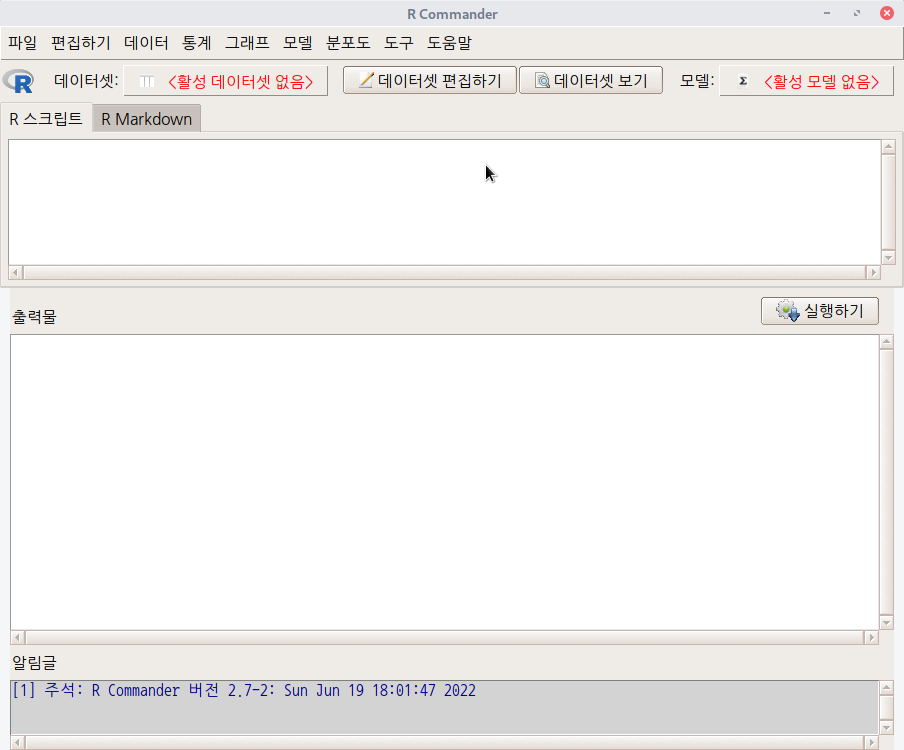Image resolution: width=904 pixels, height=750 pixels.
Task: Click the output pane scroll left arrow
Action: point(17,637)
